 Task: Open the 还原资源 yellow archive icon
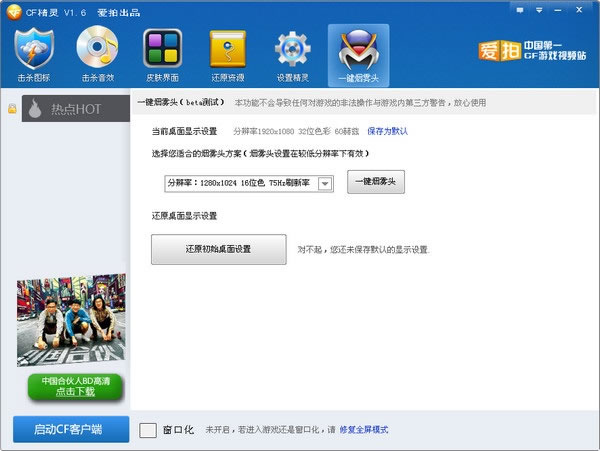(228, 49)
